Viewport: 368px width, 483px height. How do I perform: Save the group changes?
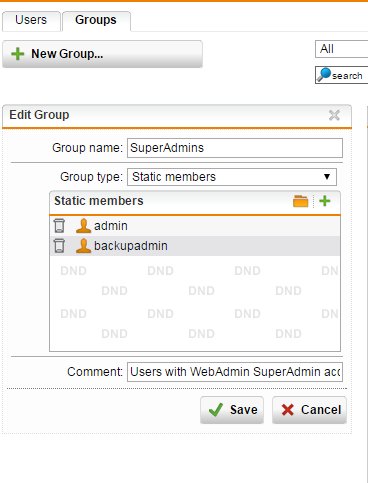click(232, 410)
